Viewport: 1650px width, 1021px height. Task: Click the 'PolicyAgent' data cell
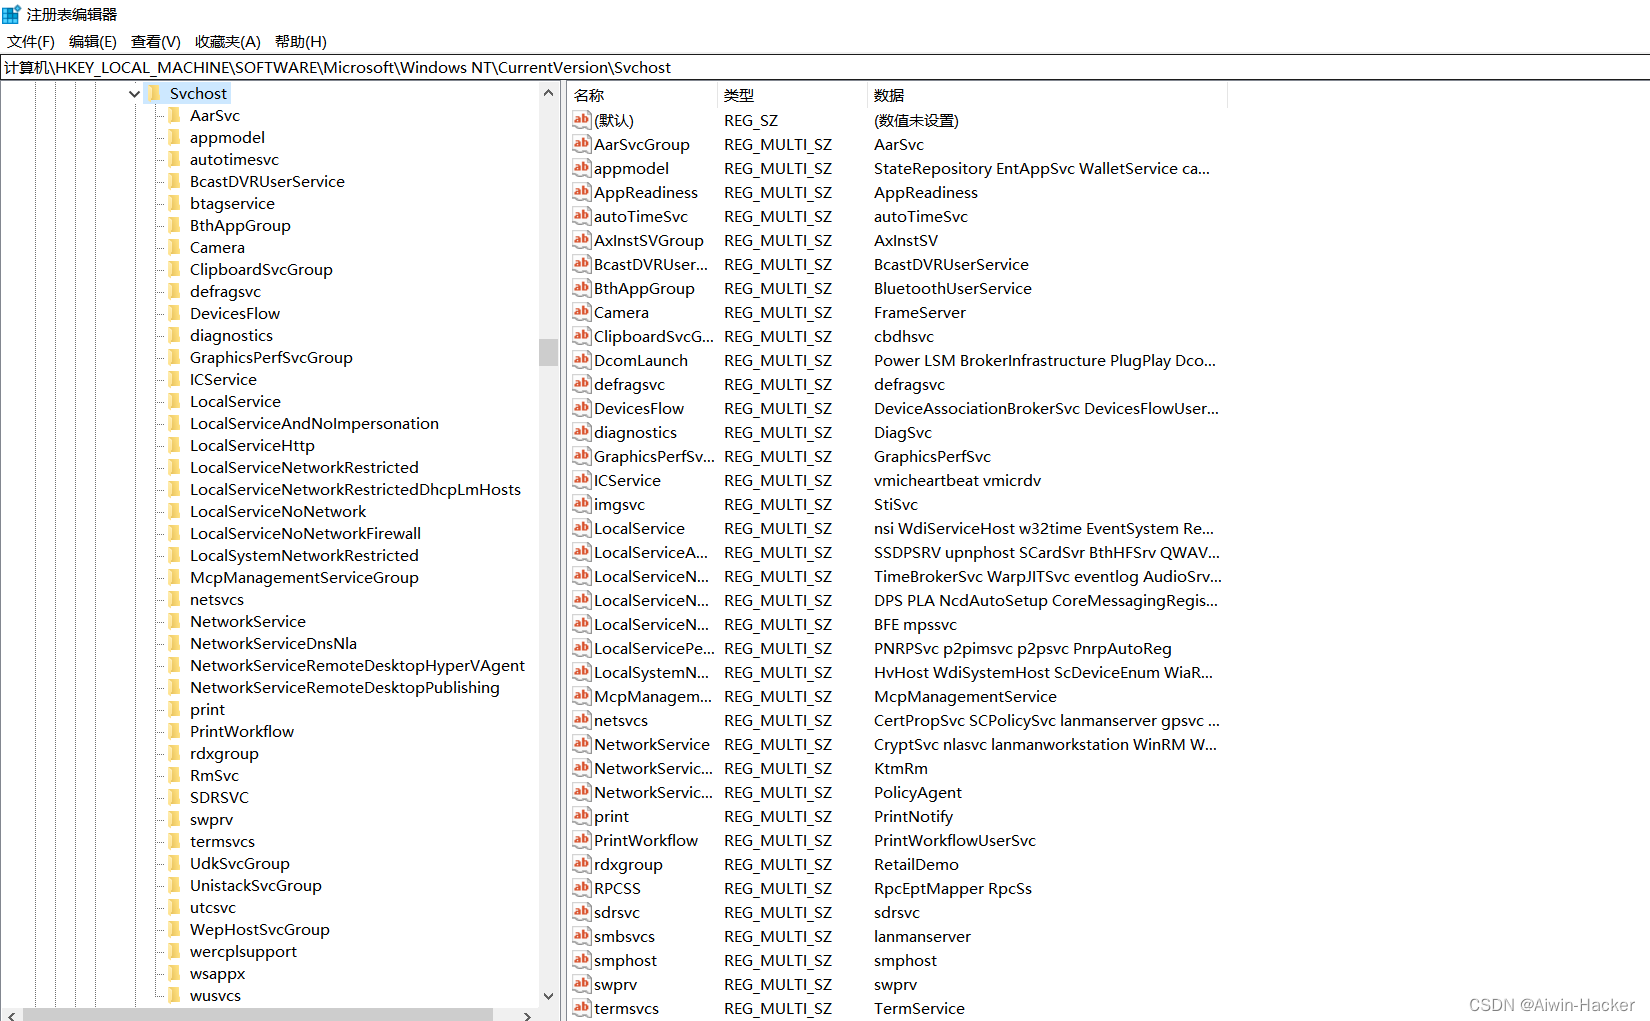[918, 792]
